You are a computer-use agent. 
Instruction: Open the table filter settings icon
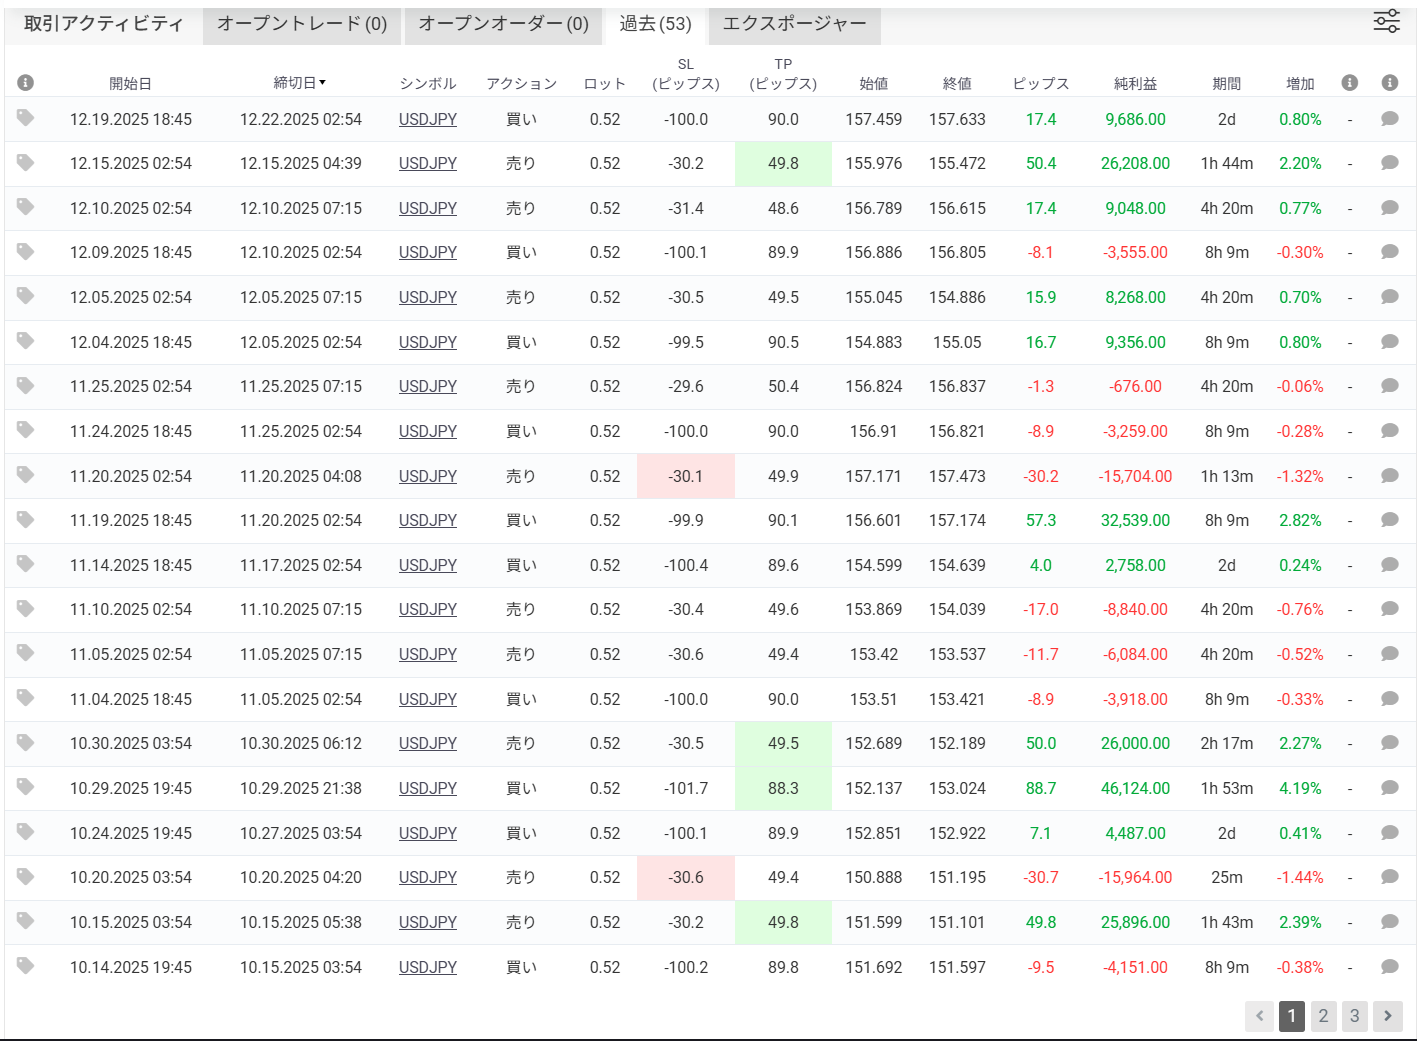(1386, 22)
